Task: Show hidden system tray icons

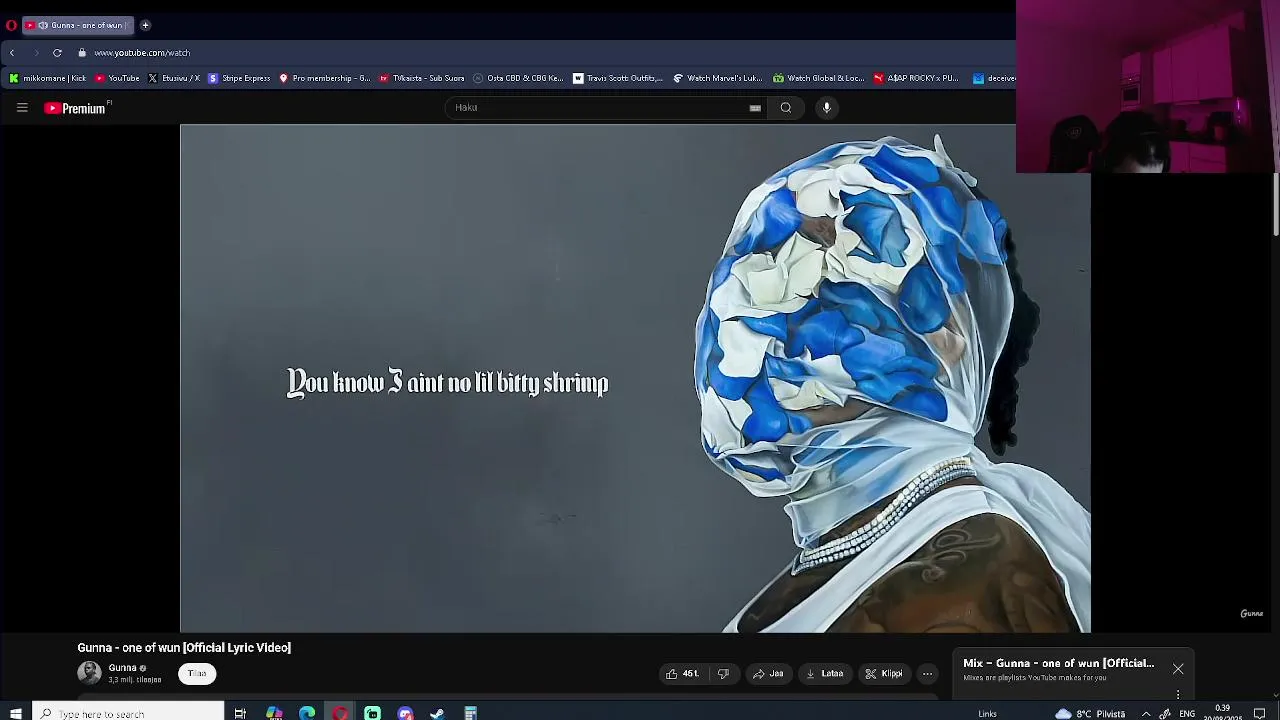Action: [x=1146, y=713]
